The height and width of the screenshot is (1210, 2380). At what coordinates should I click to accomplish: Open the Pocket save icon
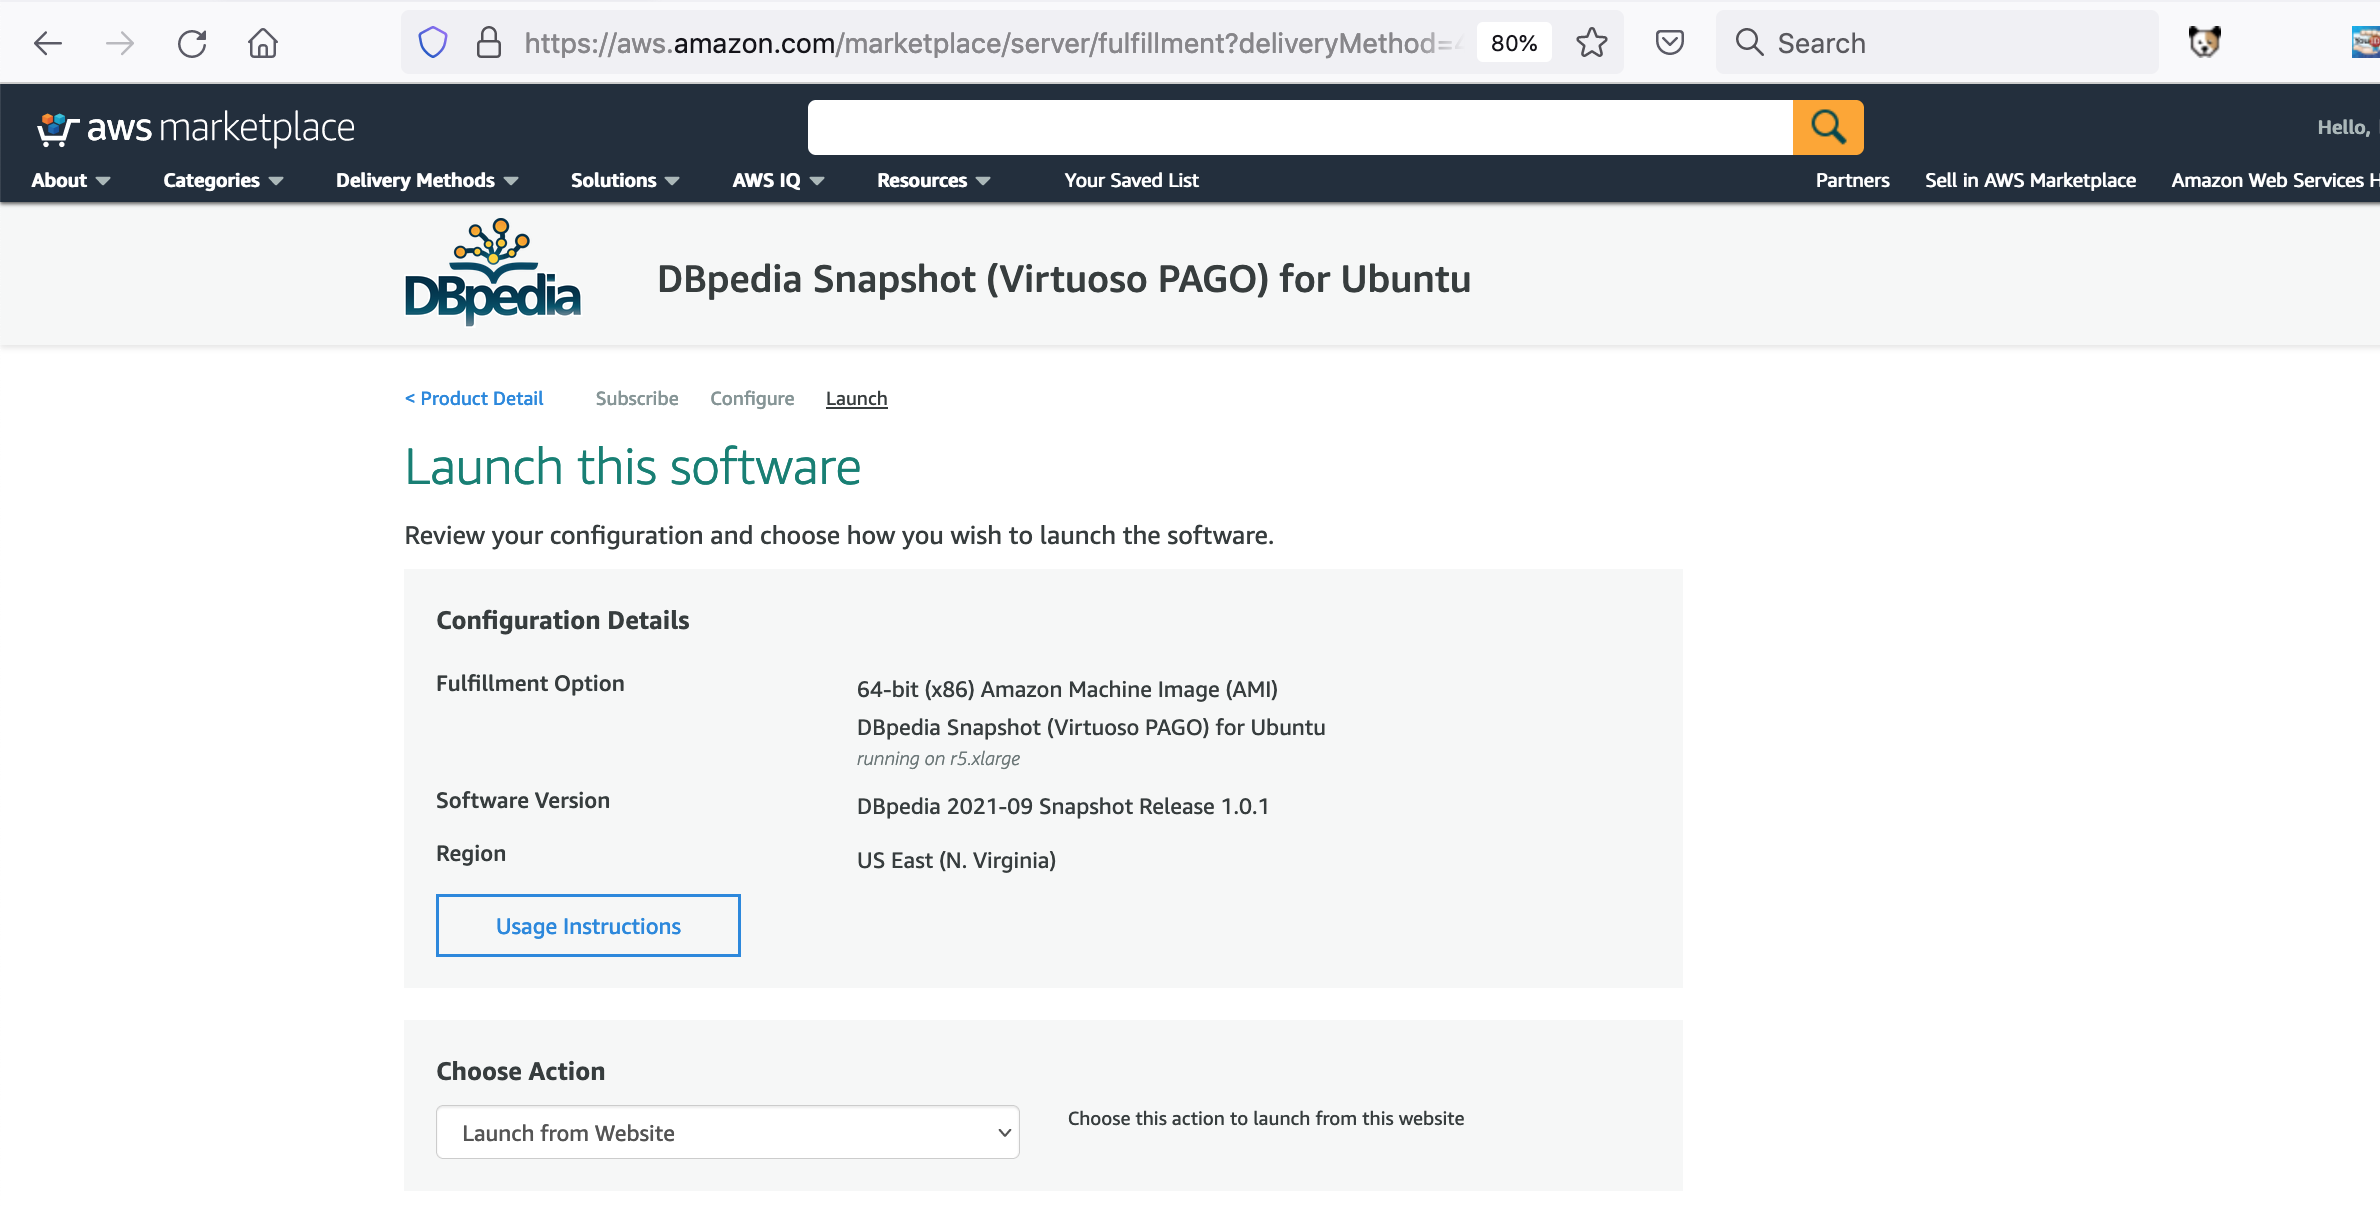[x=1669, y=43]
